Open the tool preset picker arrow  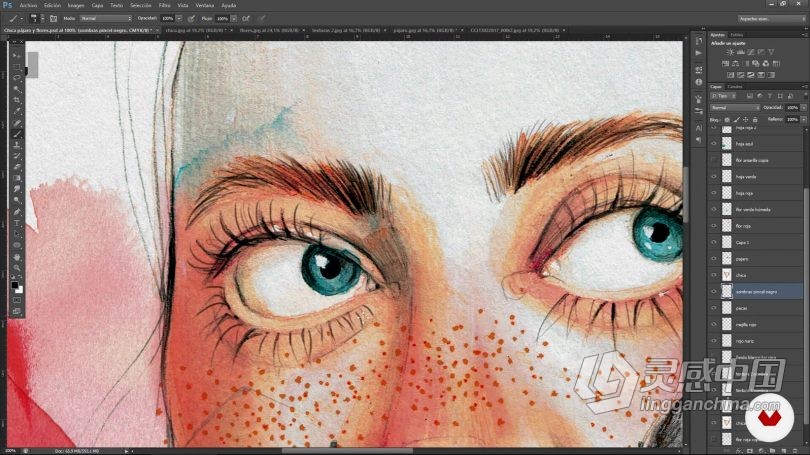(22, 19)
